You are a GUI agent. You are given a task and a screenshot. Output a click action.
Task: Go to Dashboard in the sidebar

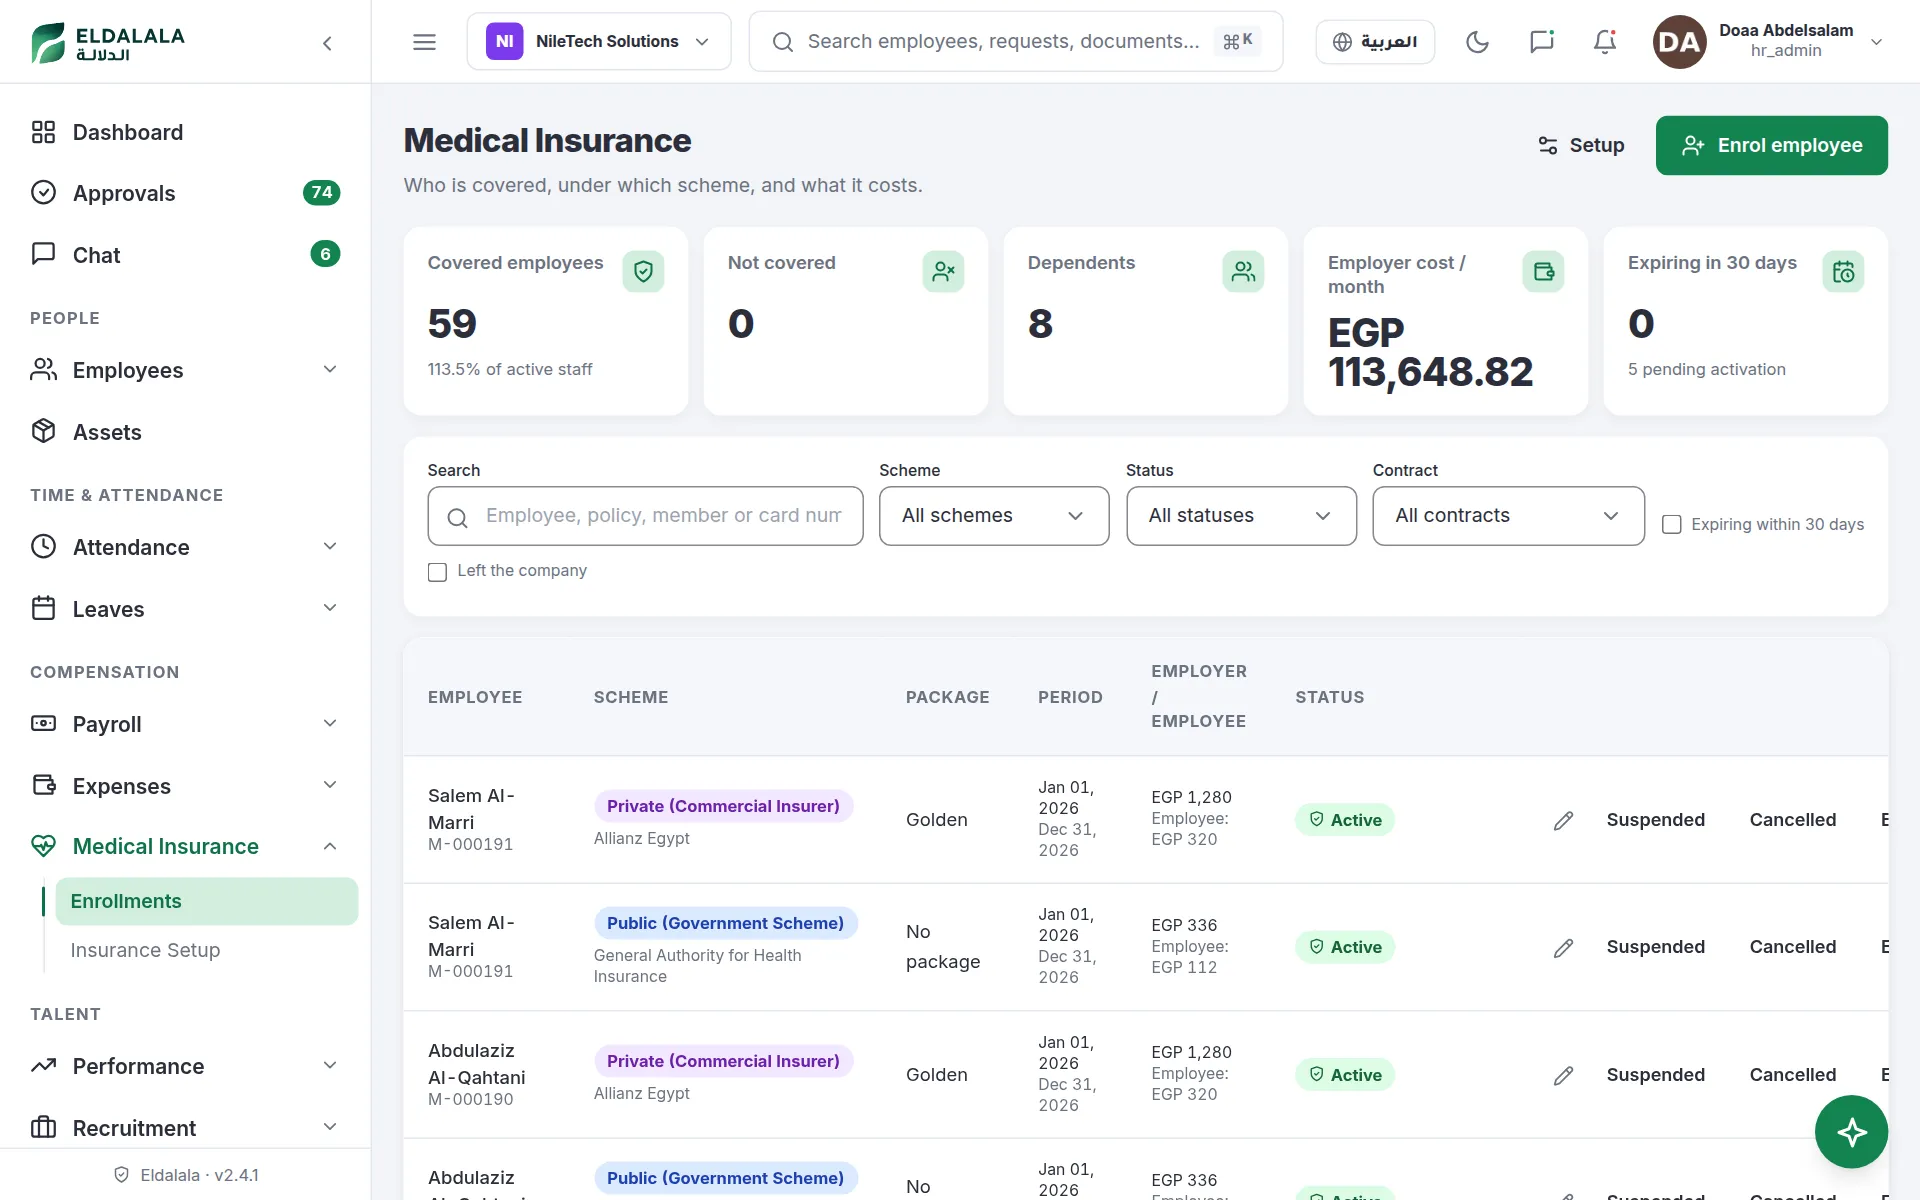pyautogui.click(x=185, y=132)
